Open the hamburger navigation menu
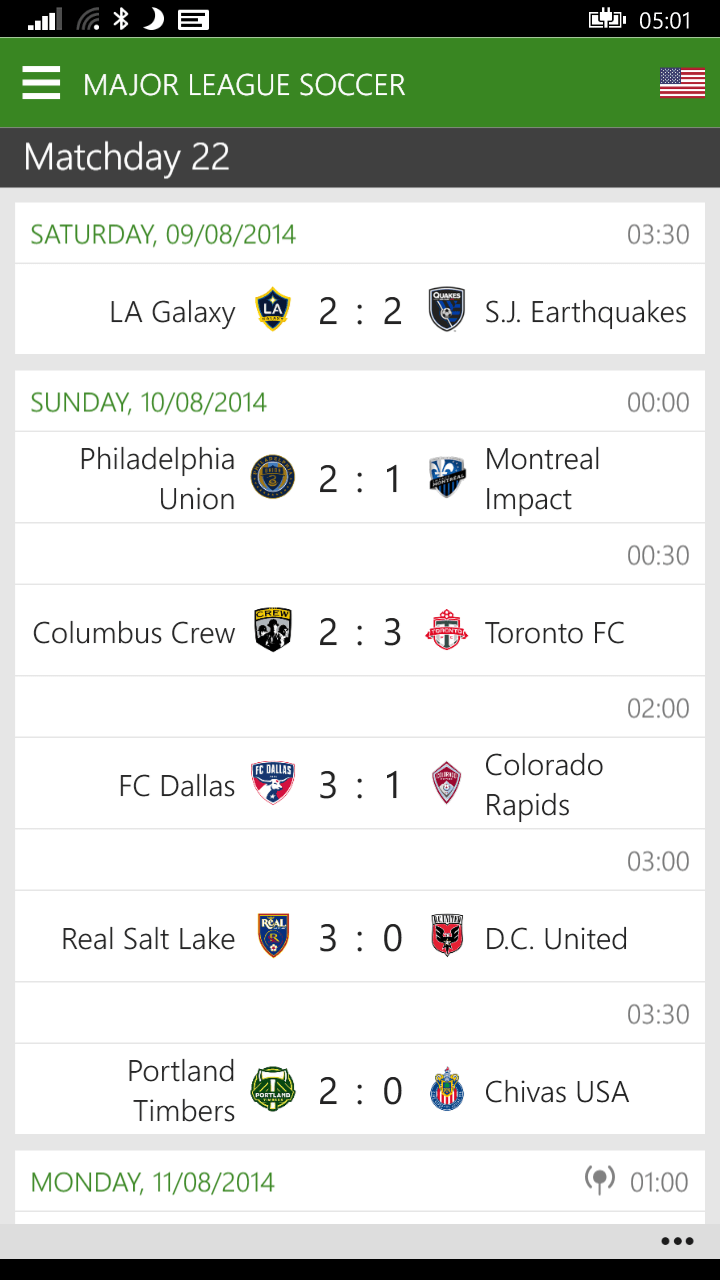The image size is (720, 1280). 41,83
